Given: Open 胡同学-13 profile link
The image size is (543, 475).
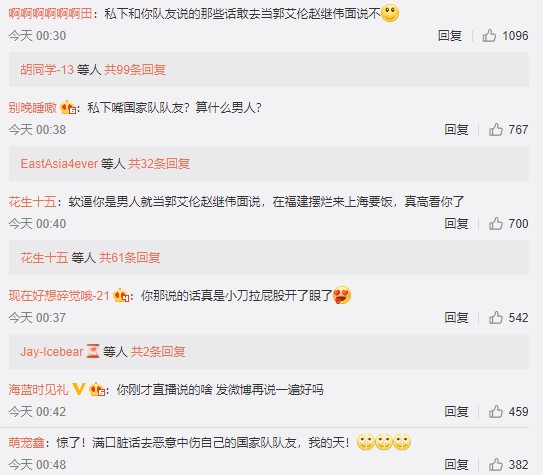Looking at the screenshot, I should [x=47, y=70].
